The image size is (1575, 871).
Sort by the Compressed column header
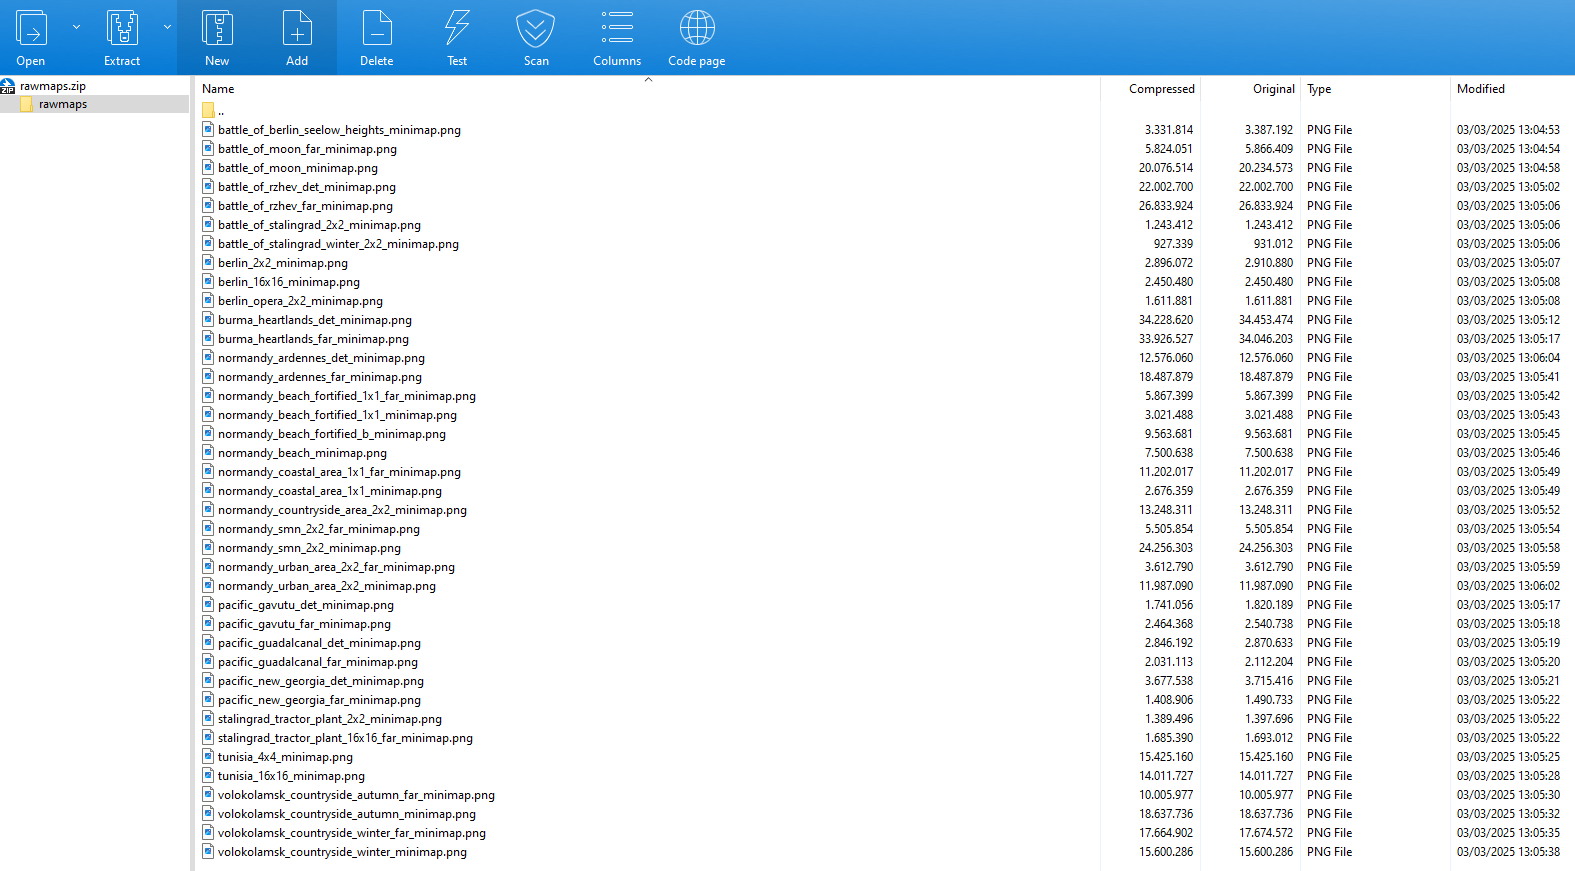tap(1162, 89)
